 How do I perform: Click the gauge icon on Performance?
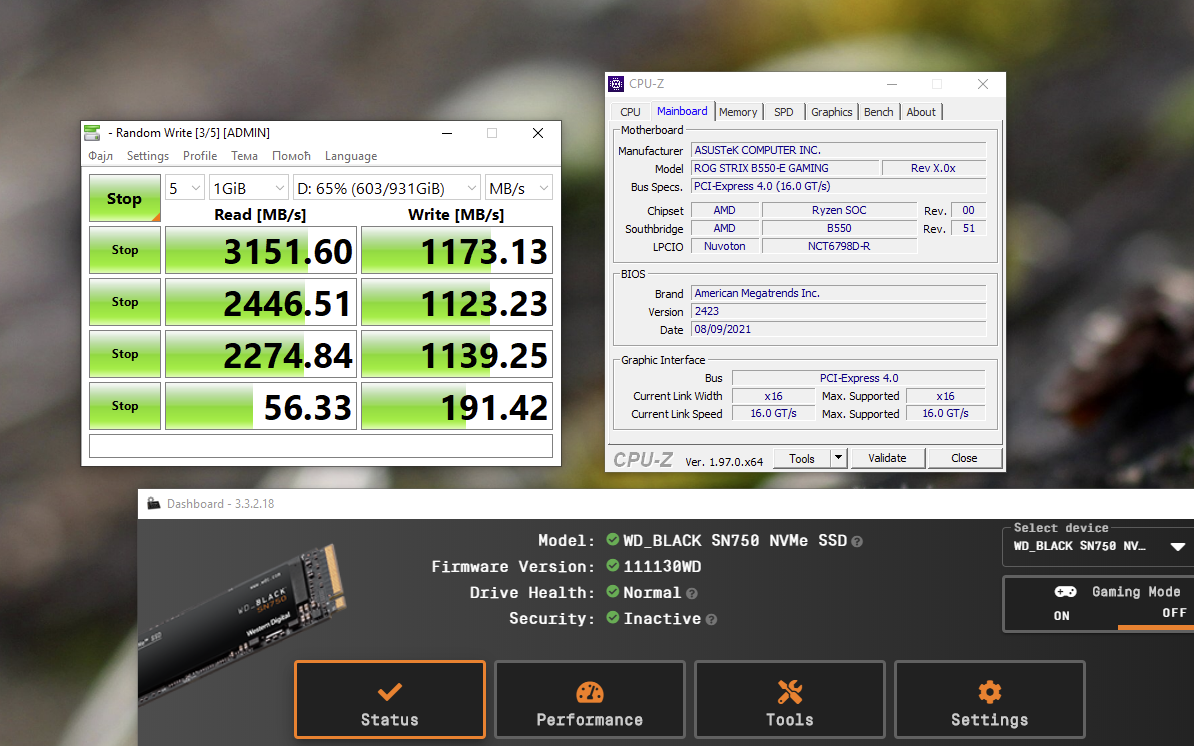(x=589, y=691)
